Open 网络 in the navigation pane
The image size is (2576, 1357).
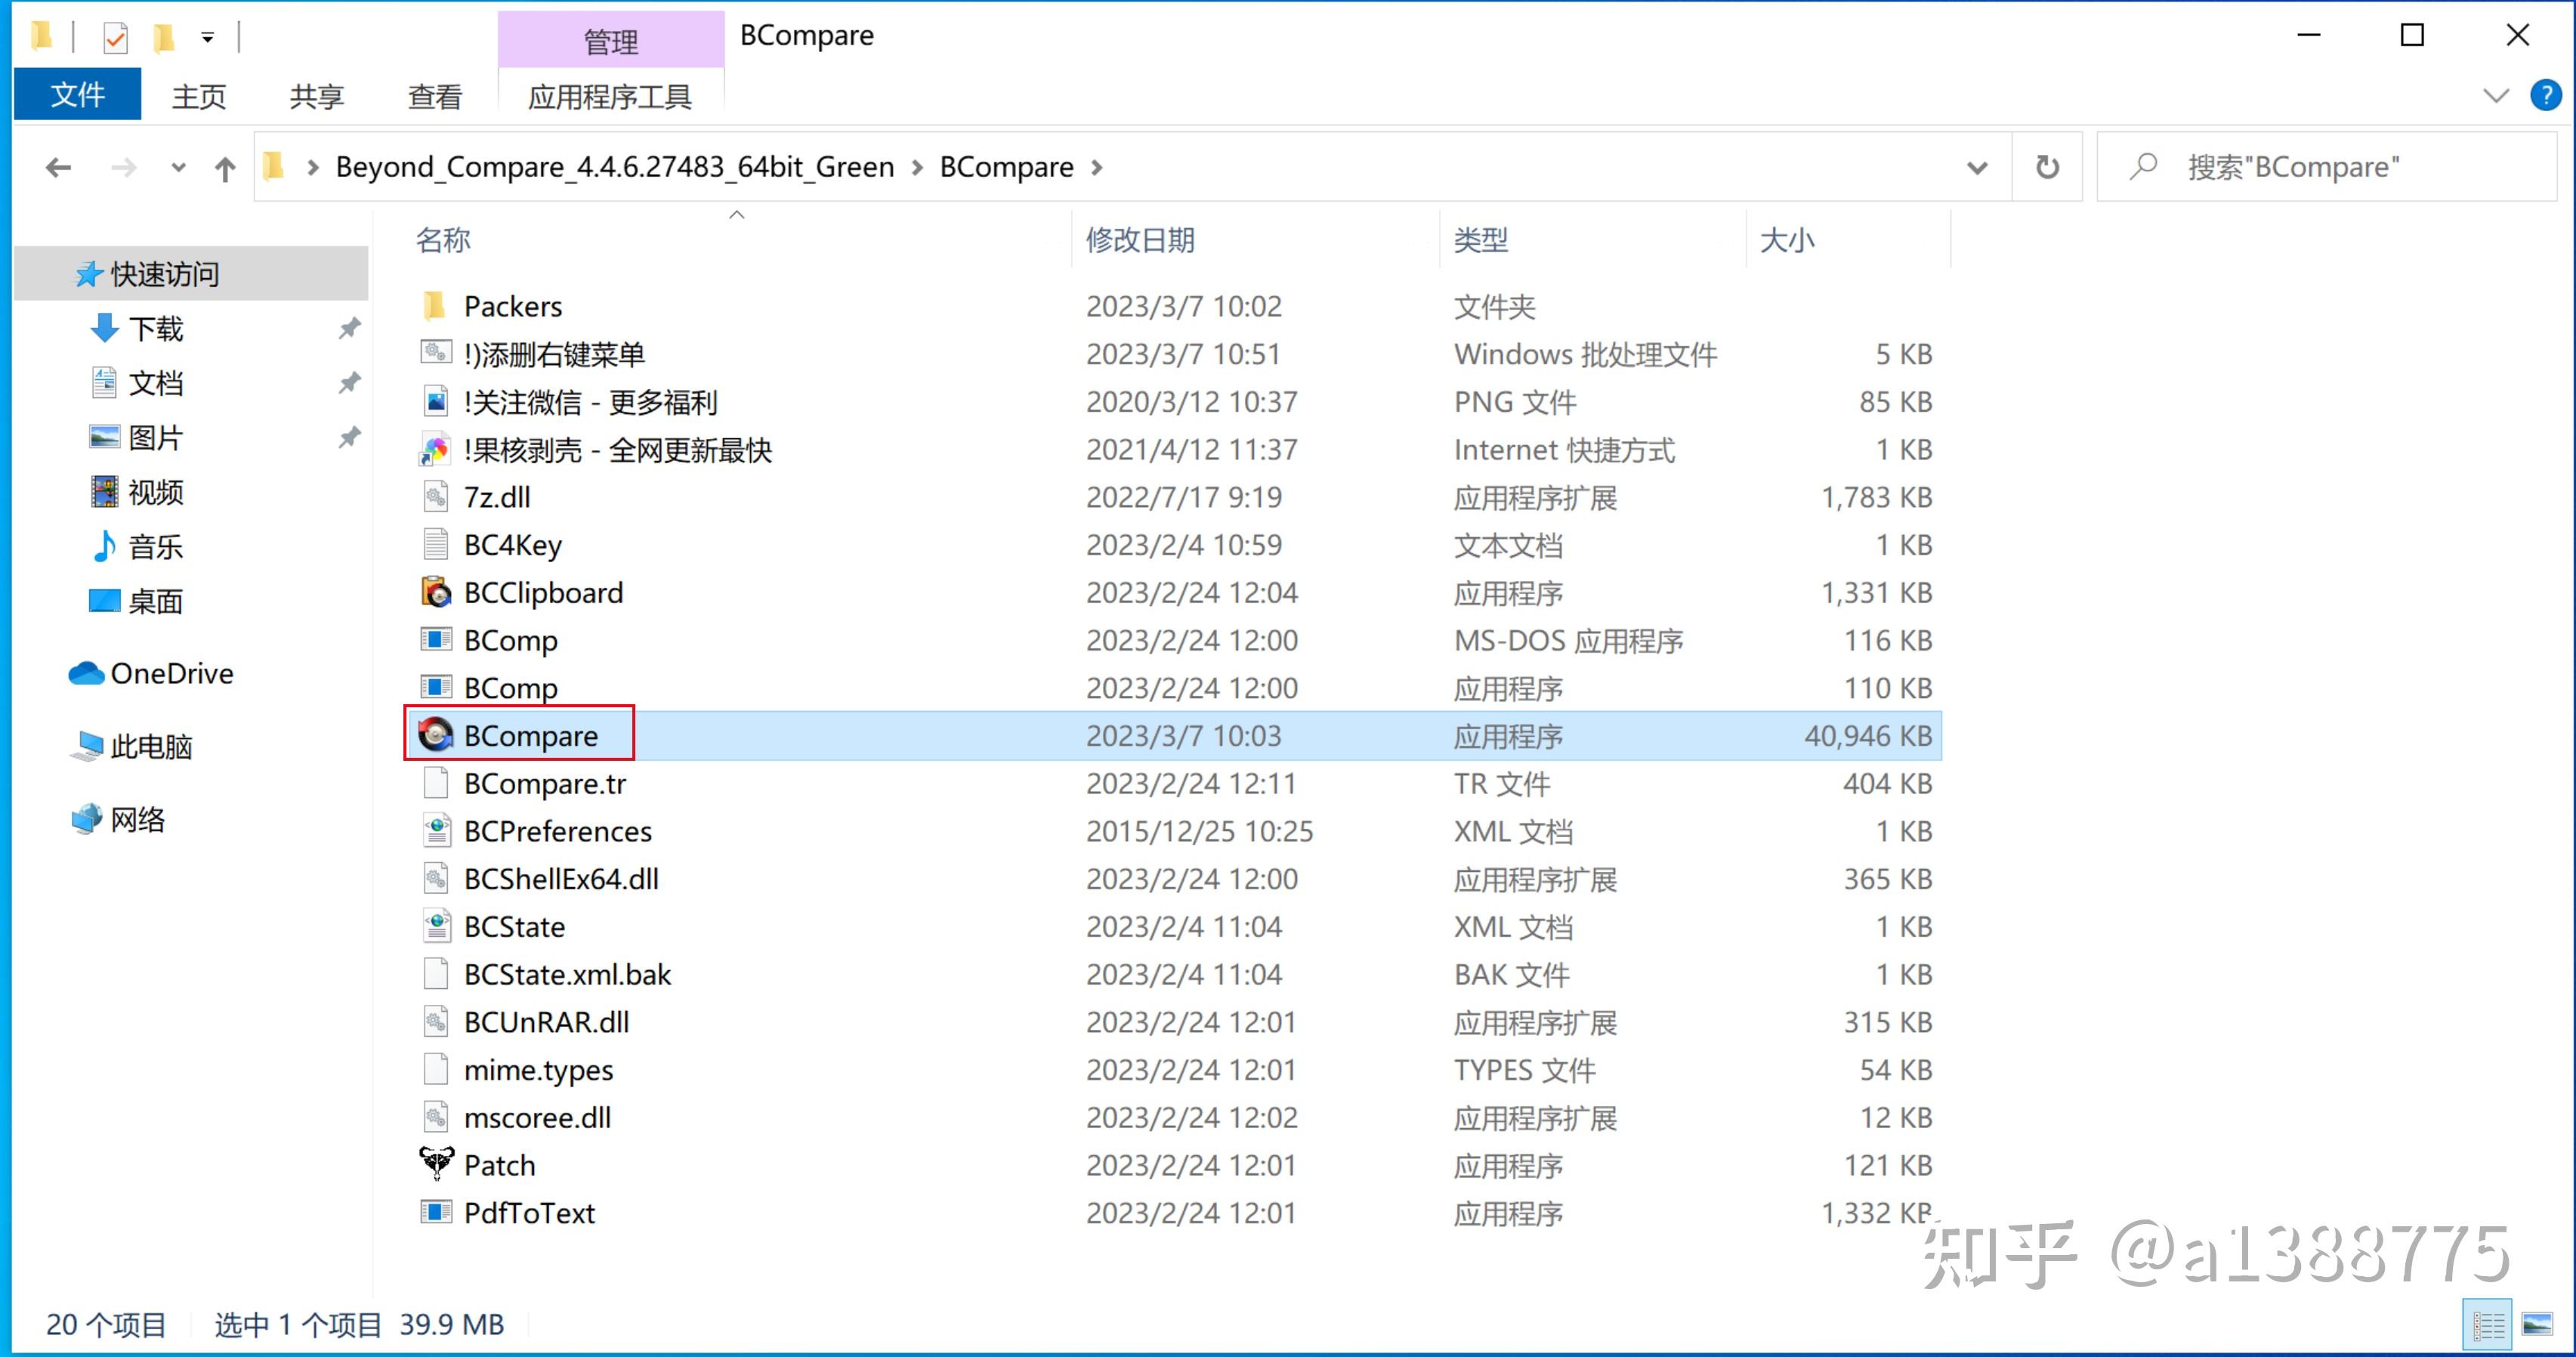(118, 819)
